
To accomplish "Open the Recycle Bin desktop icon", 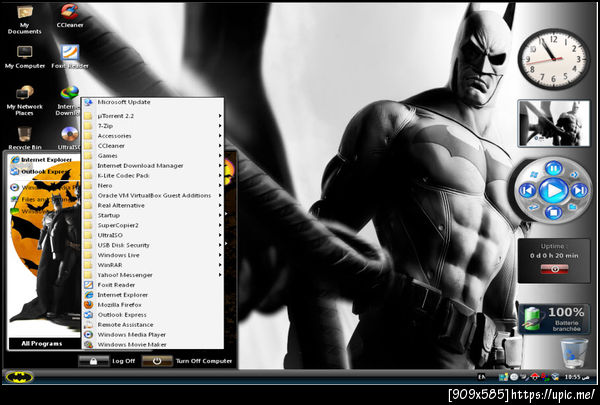I will pyautogui.click(x=24, y=138).
